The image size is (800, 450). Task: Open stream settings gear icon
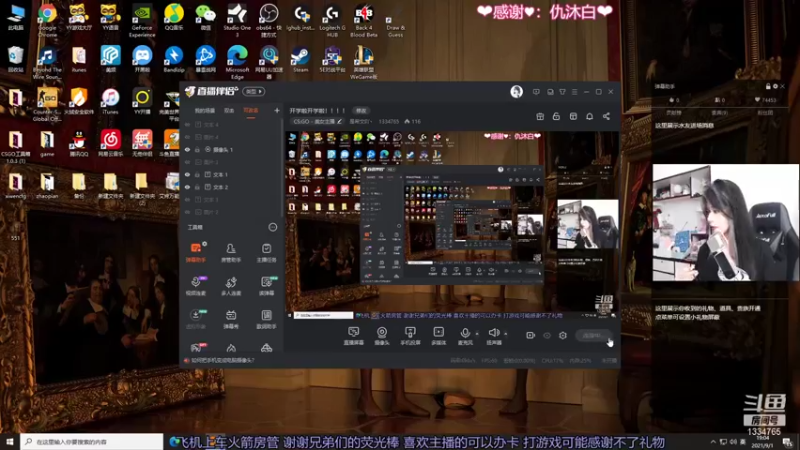point(563,335)
